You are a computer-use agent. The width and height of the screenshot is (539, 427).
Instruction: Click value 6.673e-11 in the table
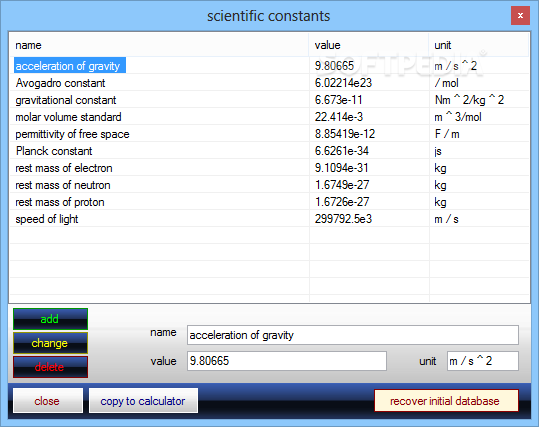coord(339,100)
